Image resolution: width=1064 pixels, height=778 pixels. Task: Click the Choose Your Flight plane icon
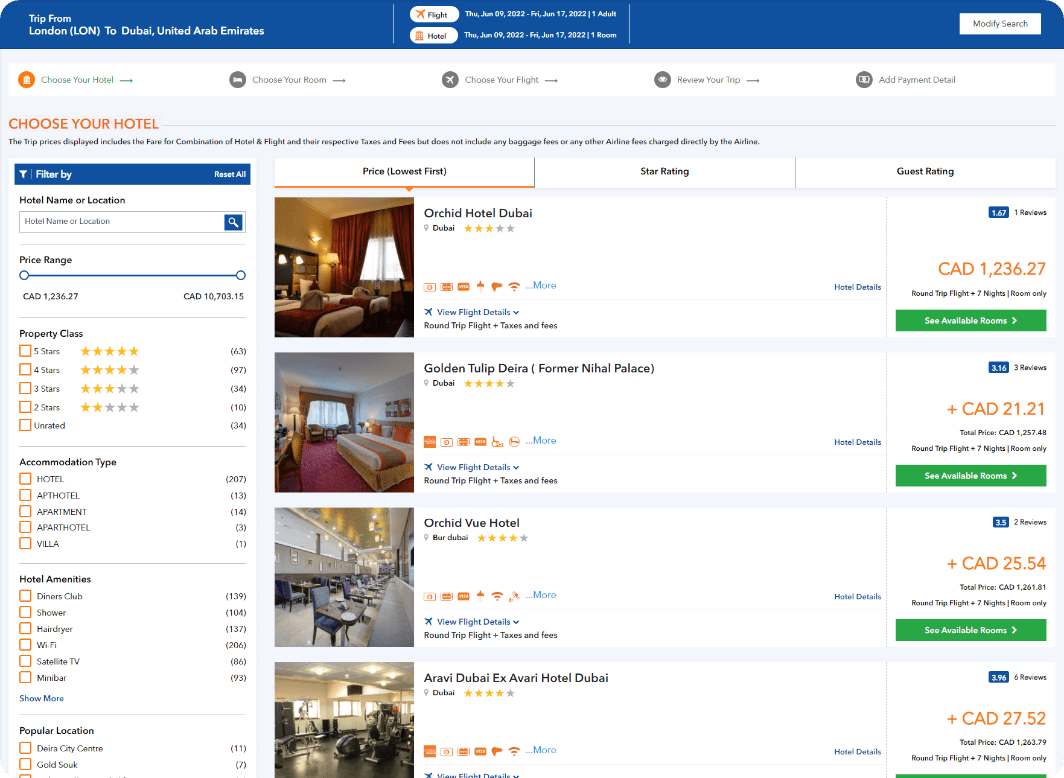coord(450,80)
